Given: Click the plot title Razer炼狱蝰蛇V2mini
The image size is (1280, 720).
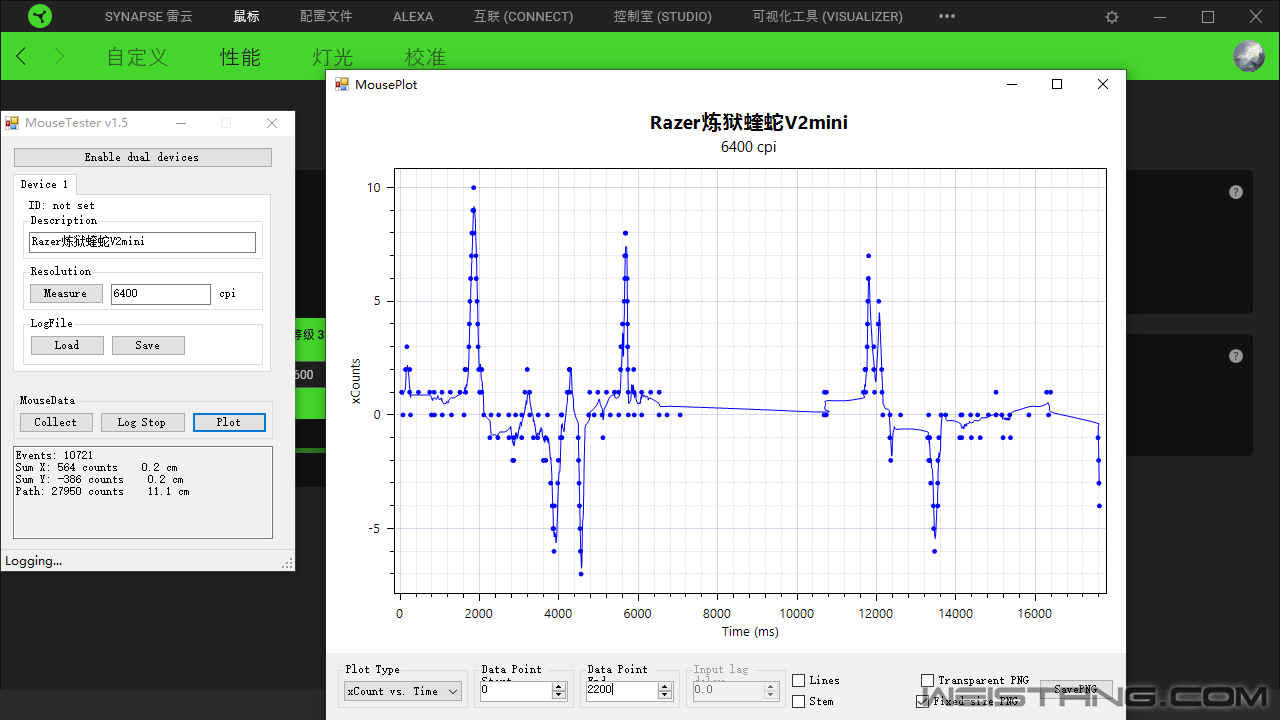Looking at the screenshot, I should click(x=749, y=123).
